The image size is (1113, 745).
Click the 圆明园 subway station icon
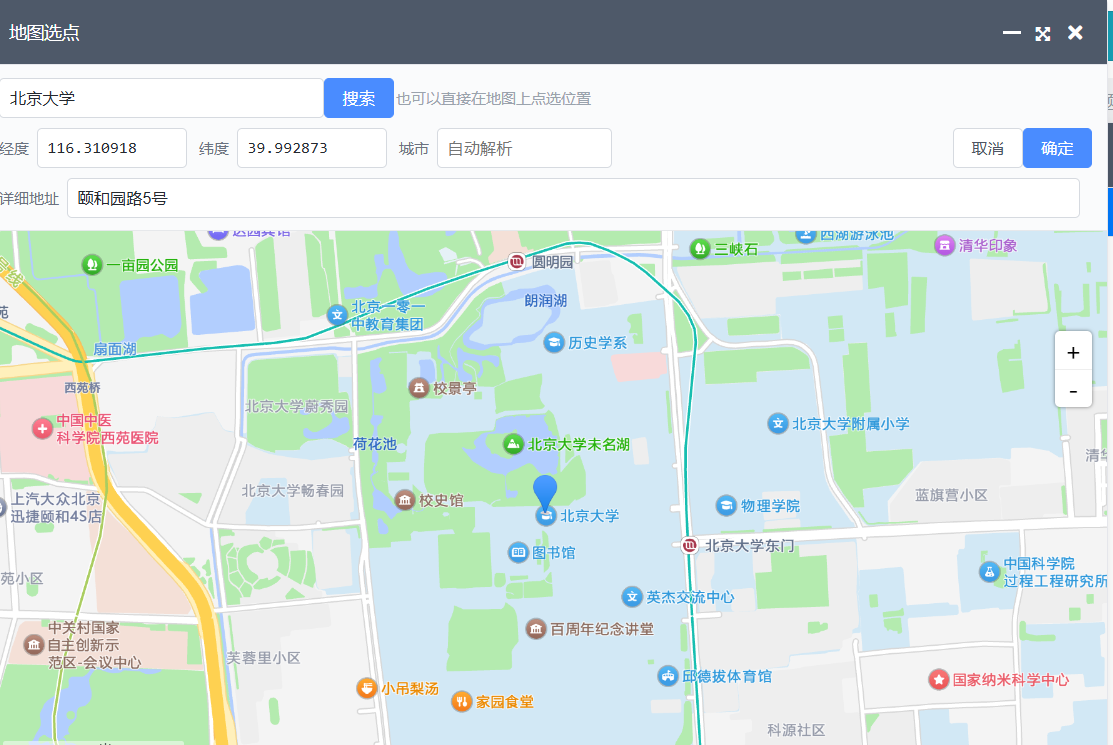517,262
